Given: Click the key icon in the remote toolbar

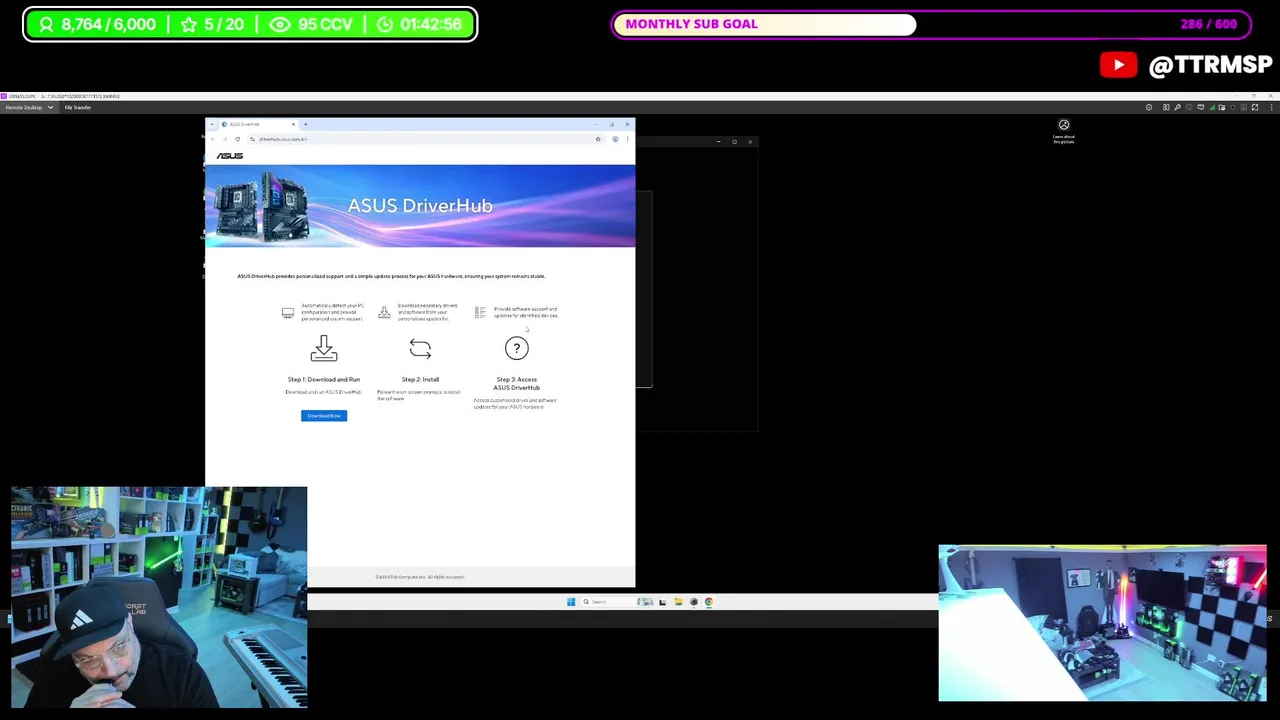Looking at the screenshot, I should (x=1177, y=107).
